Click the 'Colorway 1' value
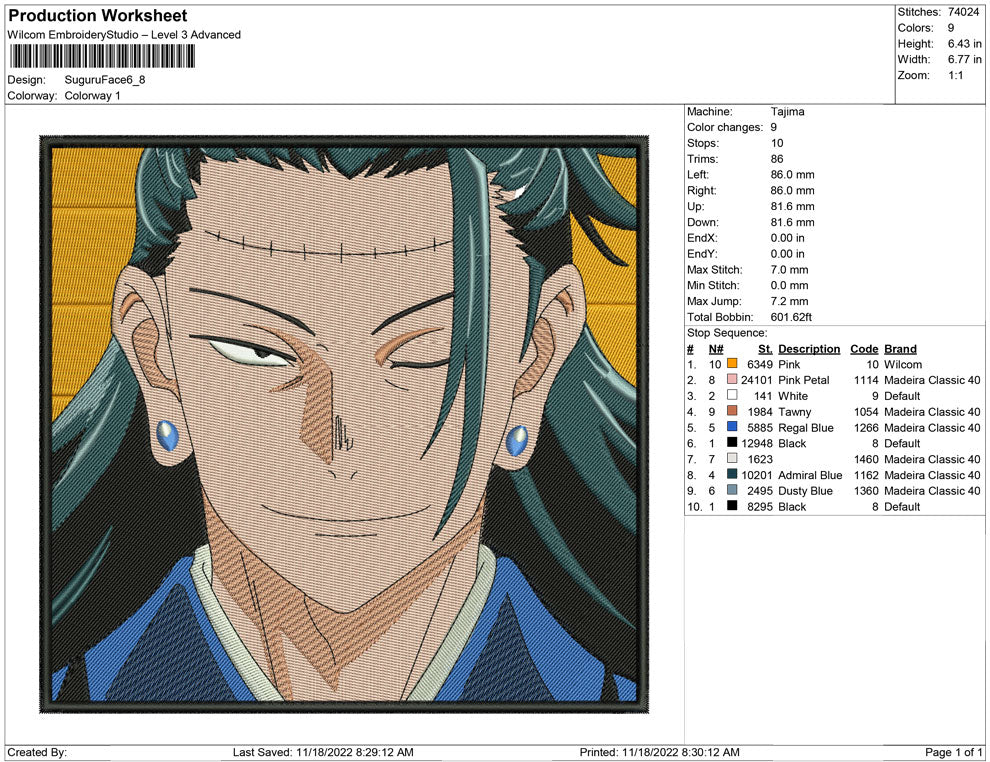 click(92, 96)
